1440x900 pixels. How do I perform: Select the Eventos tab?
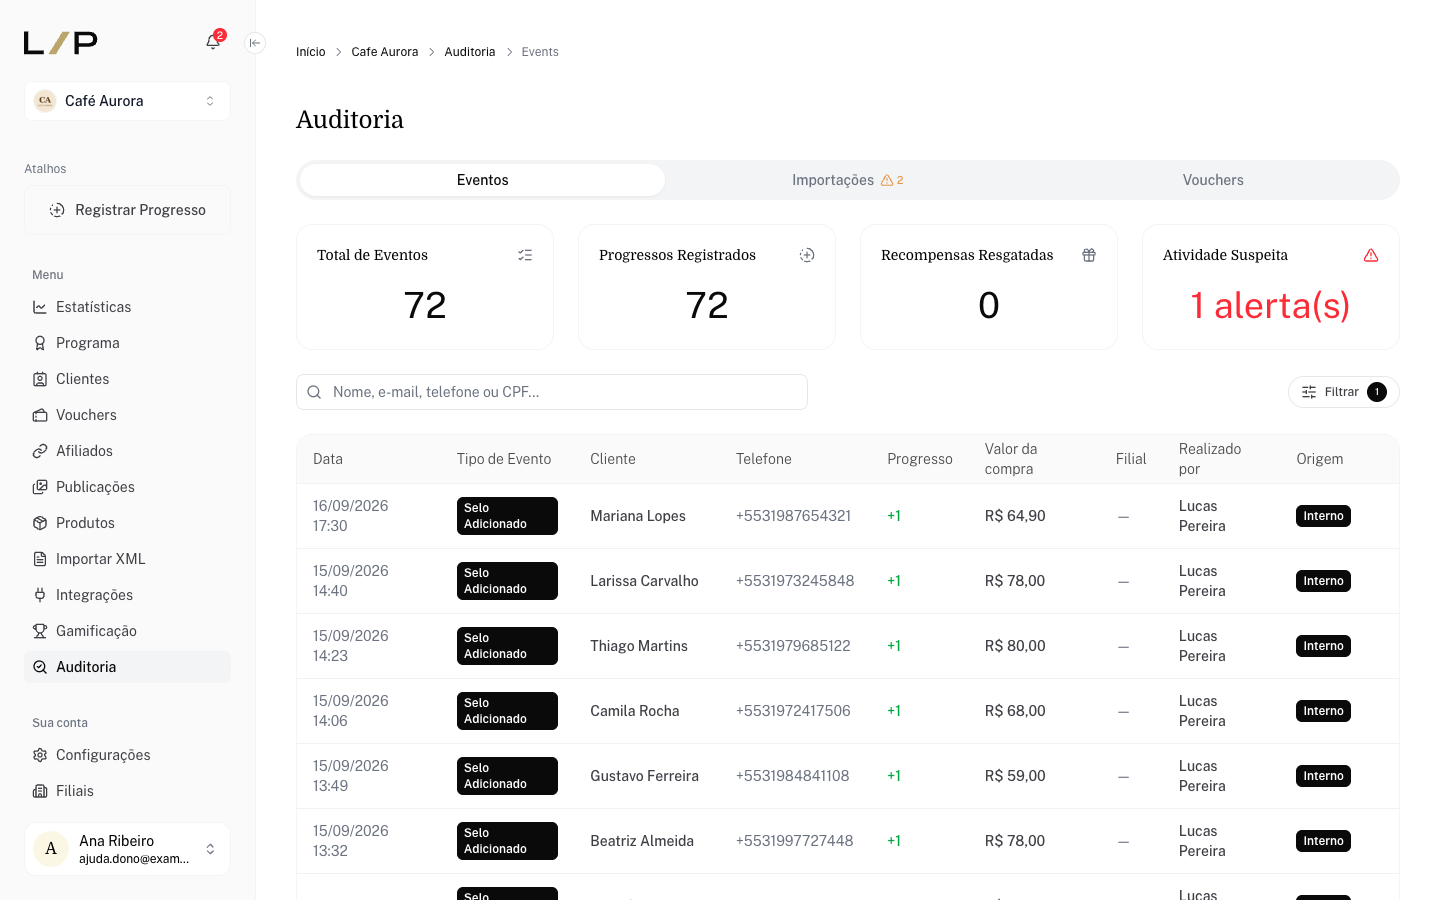click(x=482, y=180)
